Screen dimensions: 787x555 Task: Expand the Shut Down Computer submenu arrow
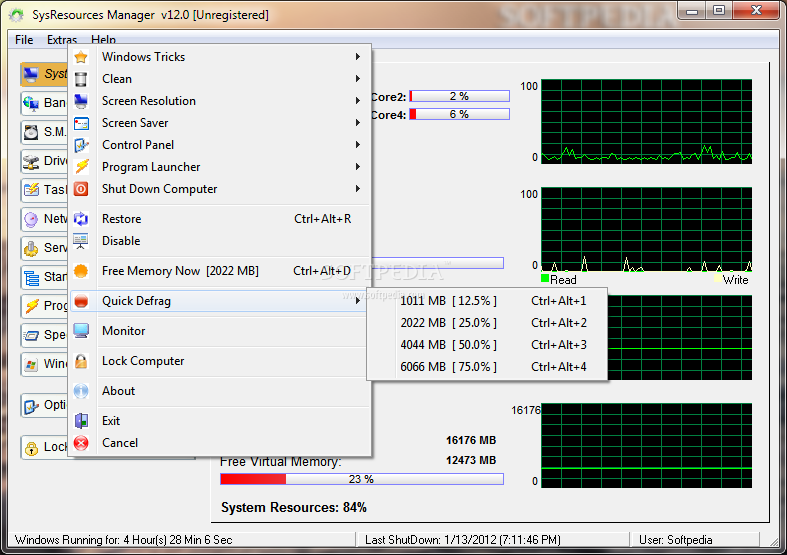(358, 189)
